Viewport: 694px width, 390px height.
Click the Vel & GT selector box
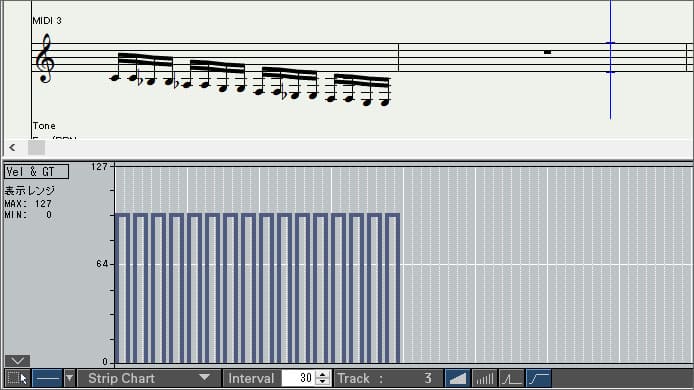point(36,172)
